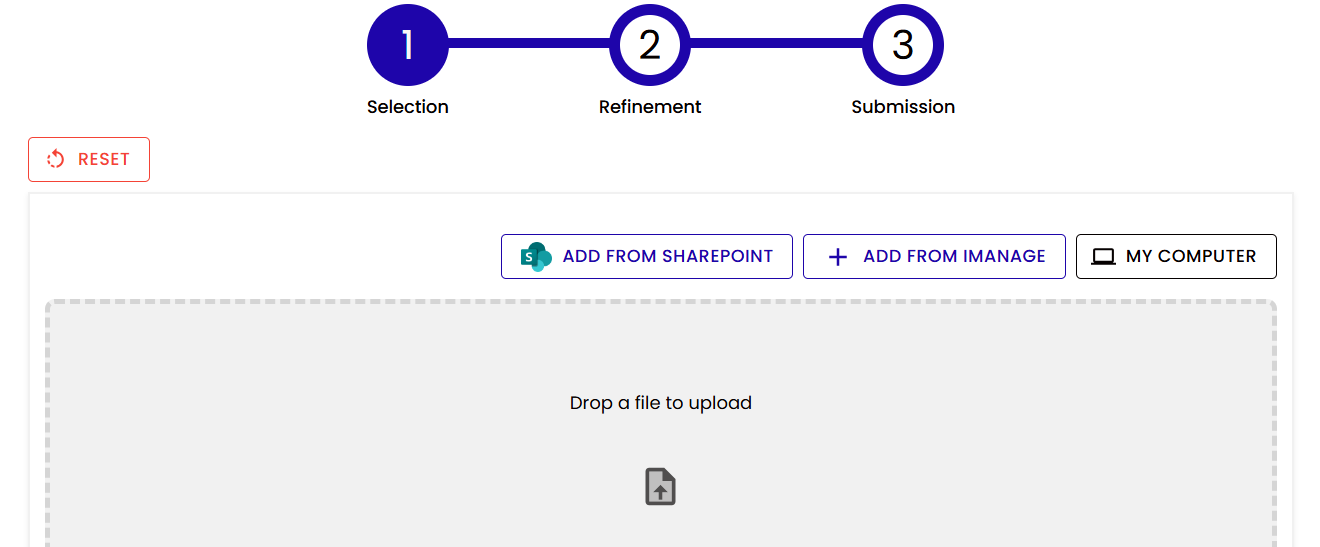The image size is (1320, 547).
Task: Click the laptop icon on My Computer
Action: point(1103,257)
